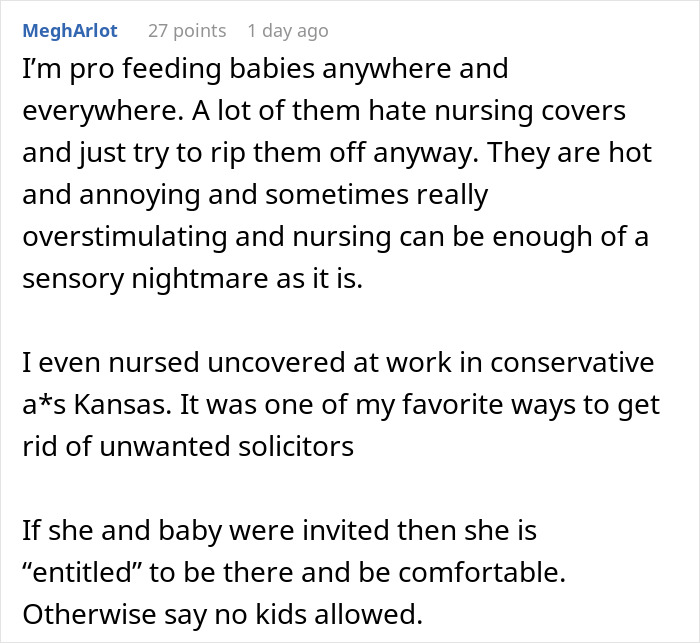Click the paragraph about nursing in Kansas
700x643 pixels.
pyautogui.click(x=341, y=404)
